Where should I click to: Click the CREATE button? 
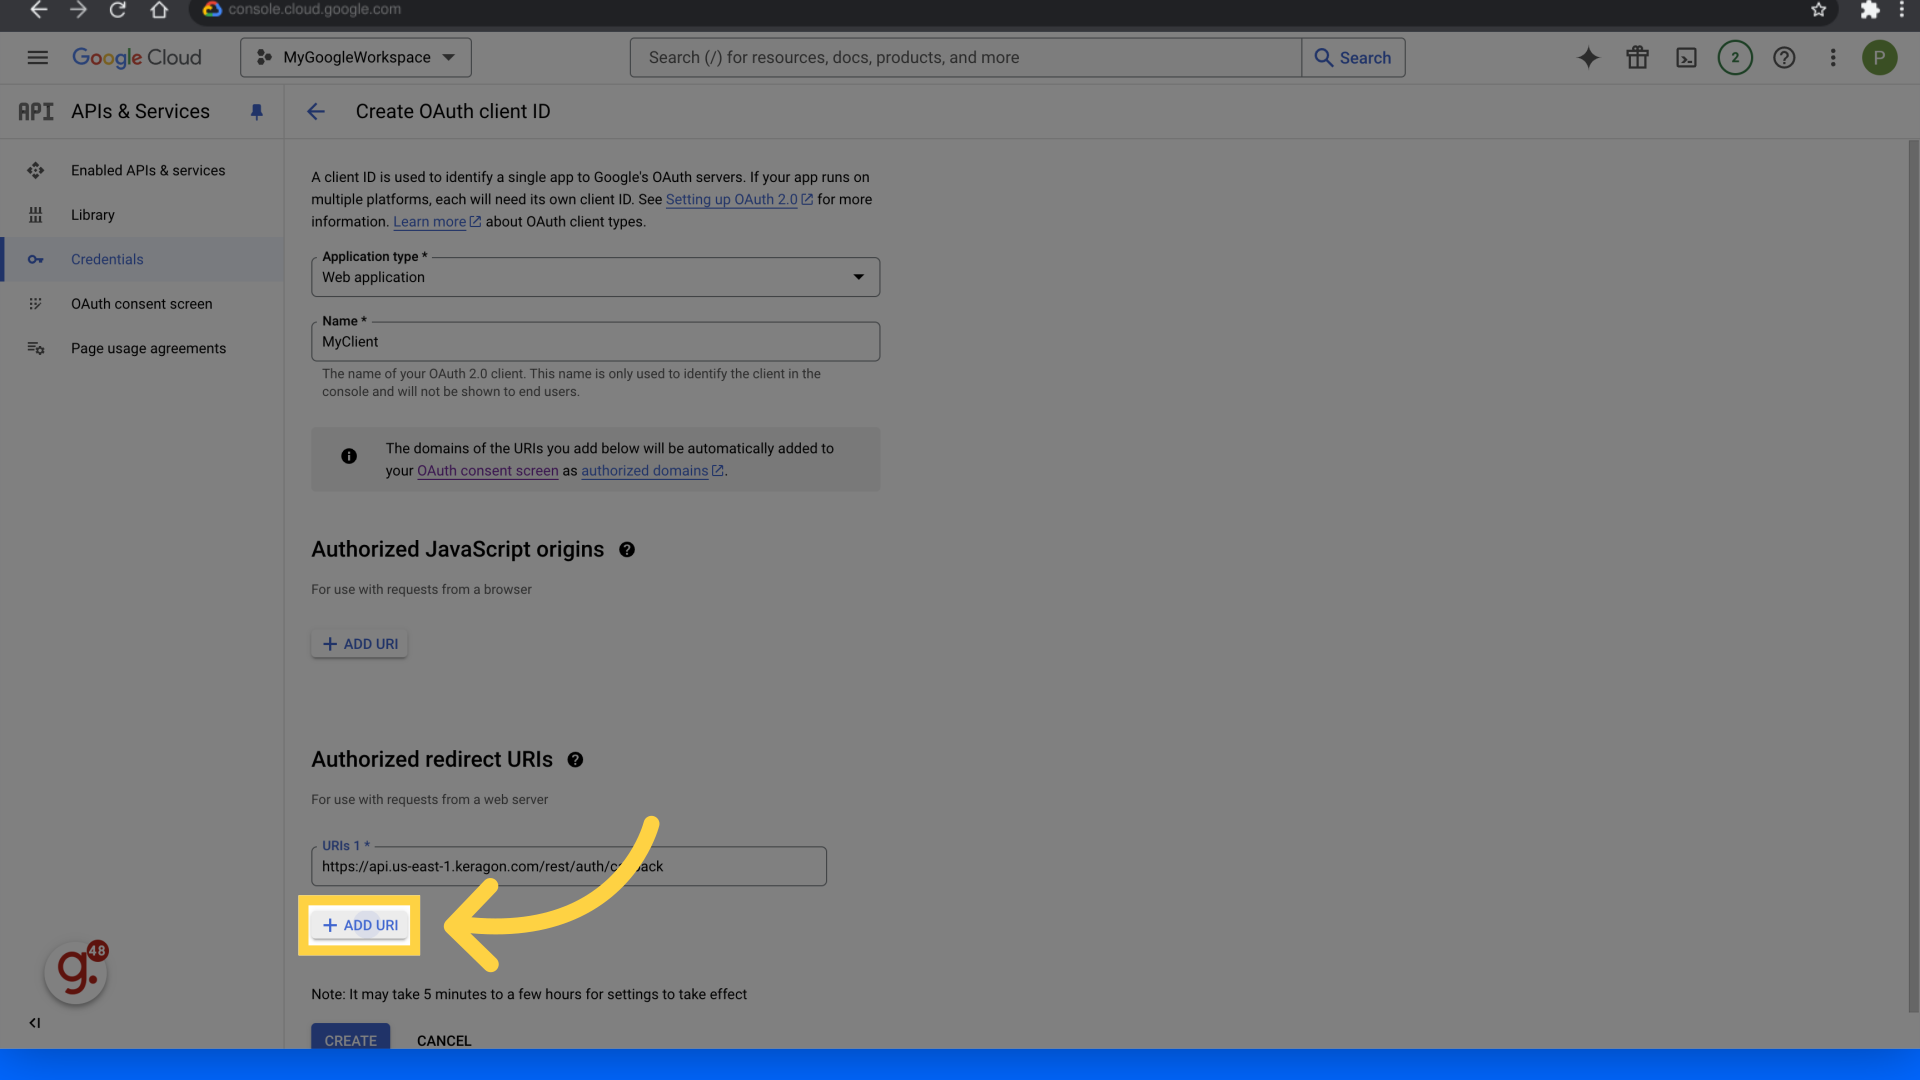(x=350, y=1037)
